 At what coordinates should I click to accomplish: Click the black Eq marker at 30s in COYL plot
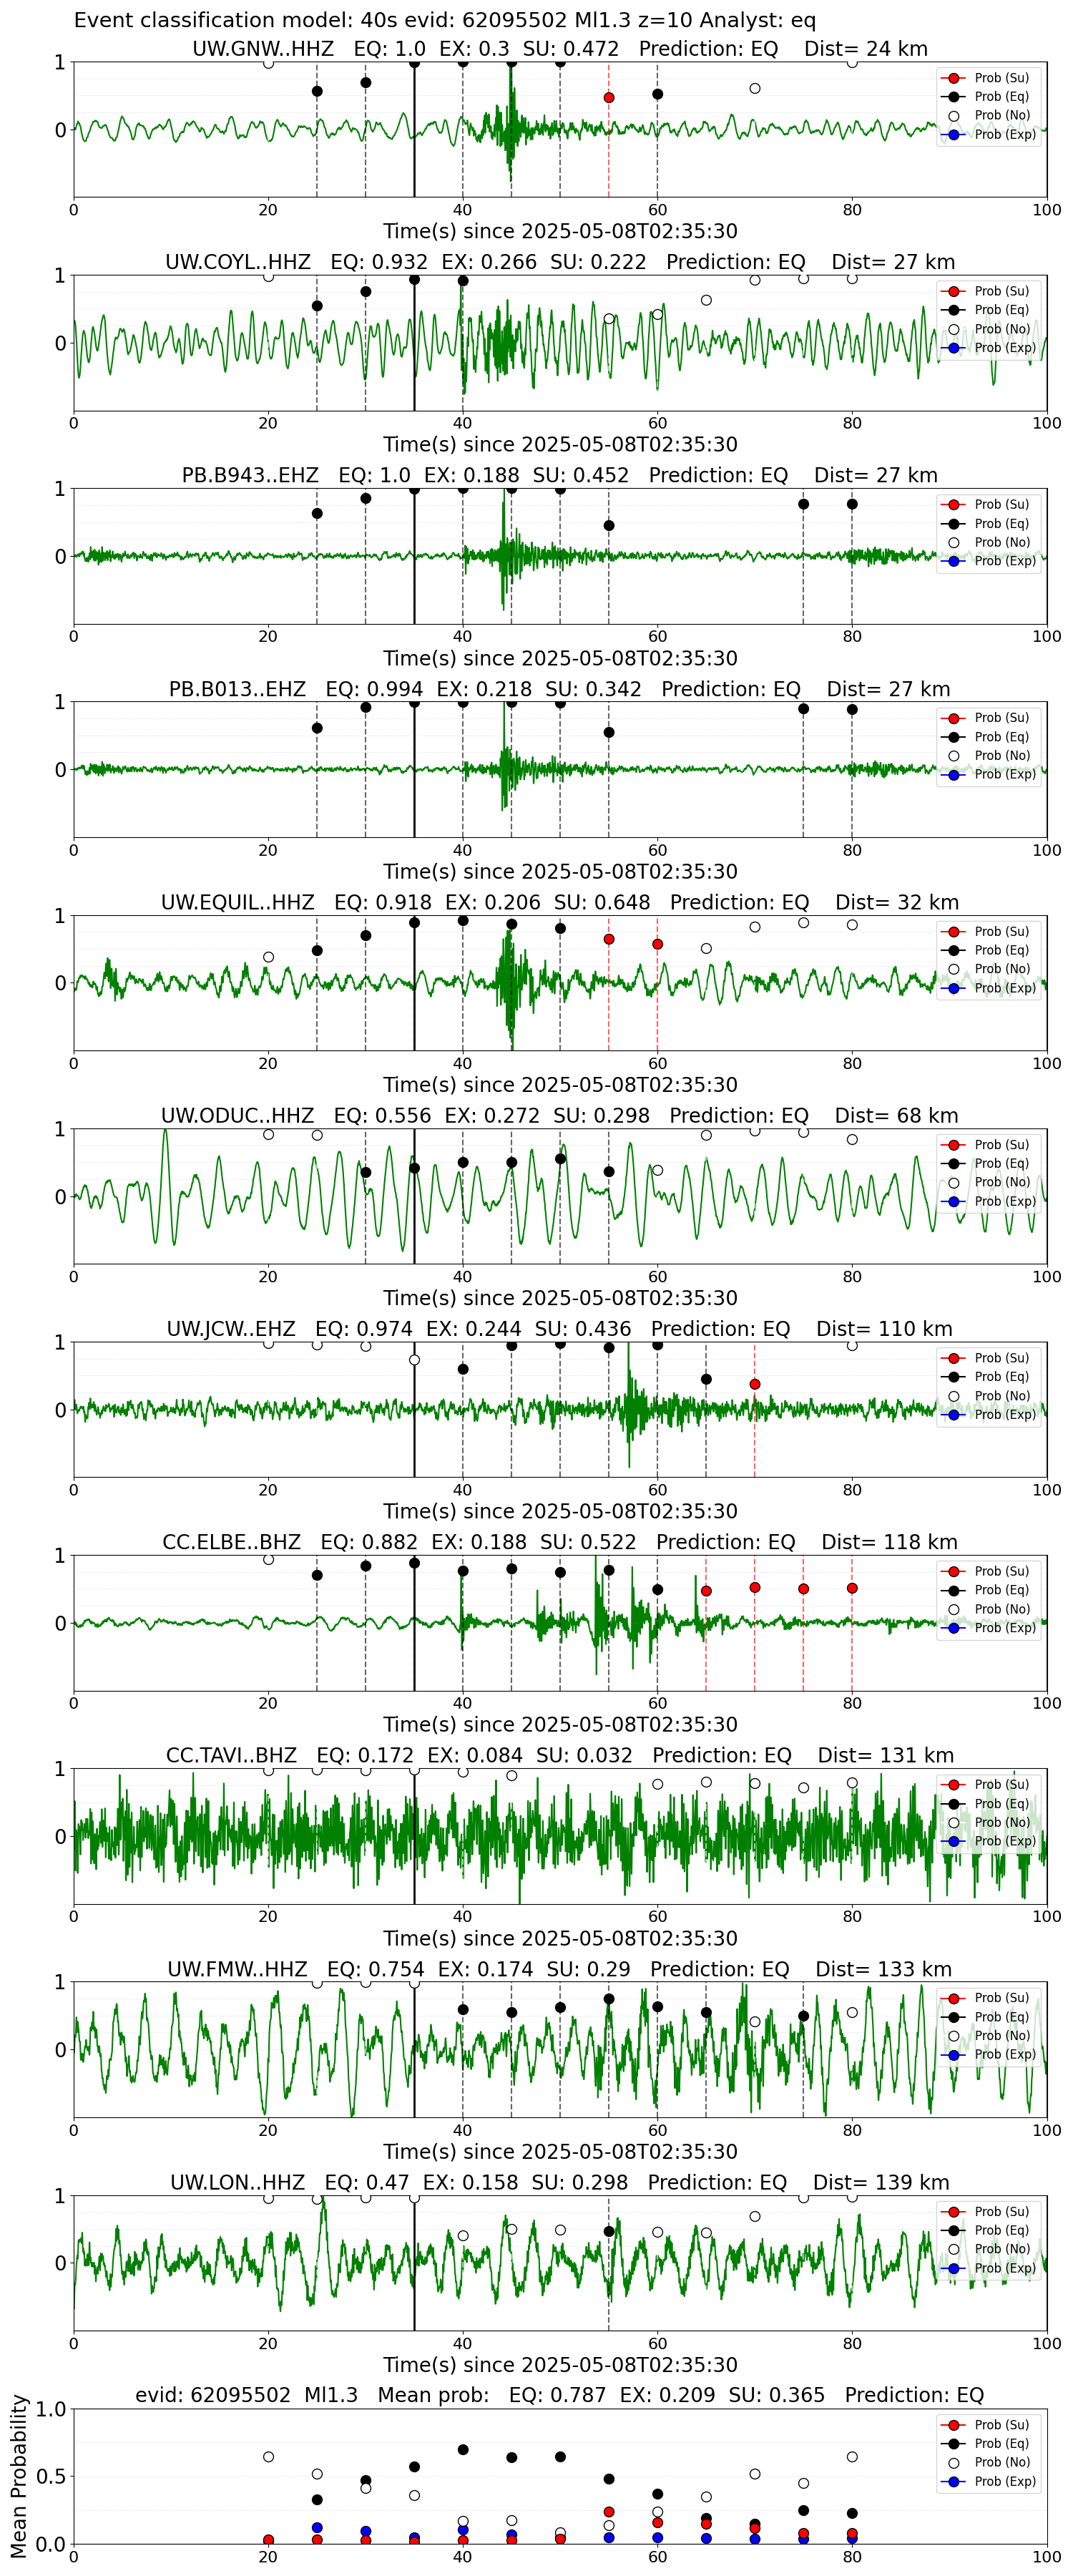pos(366,292)
